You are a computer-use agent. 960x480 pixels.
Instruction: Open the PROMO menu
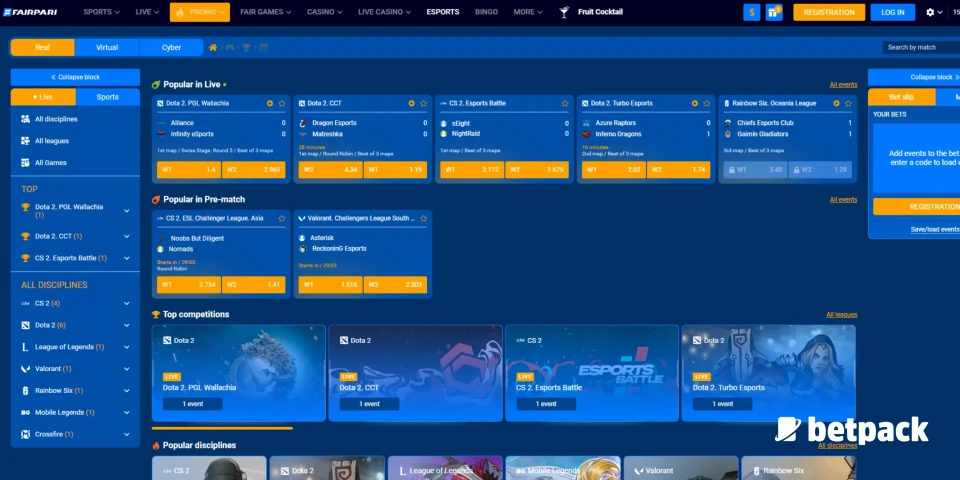(200, 12)
